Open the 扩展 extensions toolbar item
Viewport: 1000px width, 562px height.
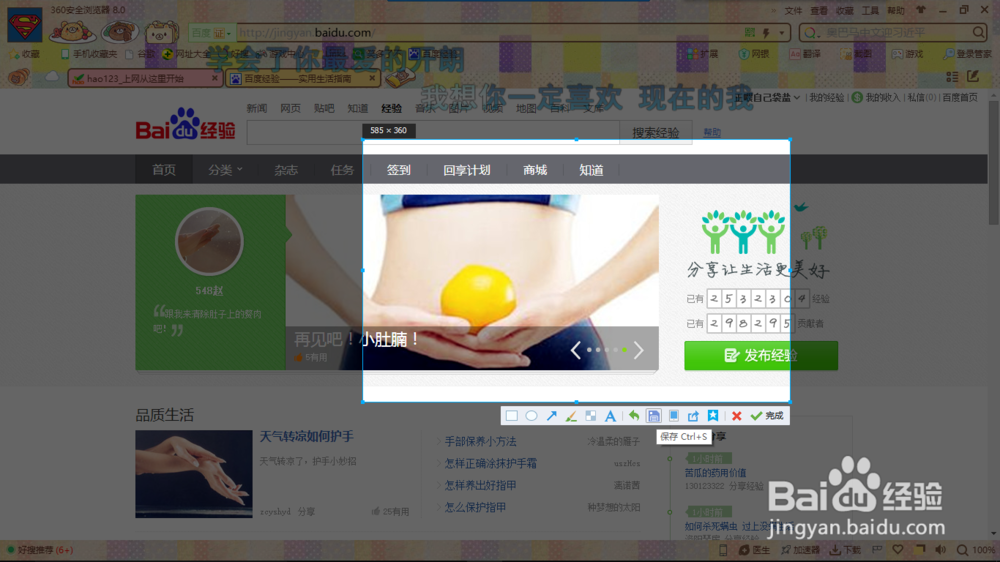[703, 54]
